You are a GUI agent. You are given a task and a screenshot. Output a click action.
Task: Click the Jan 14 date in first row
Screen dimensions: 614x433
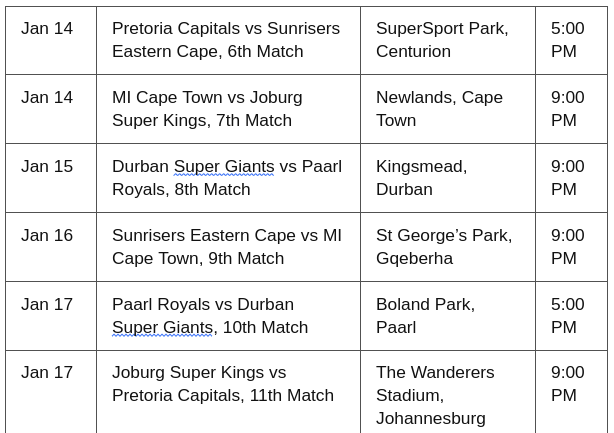(47, 29)
